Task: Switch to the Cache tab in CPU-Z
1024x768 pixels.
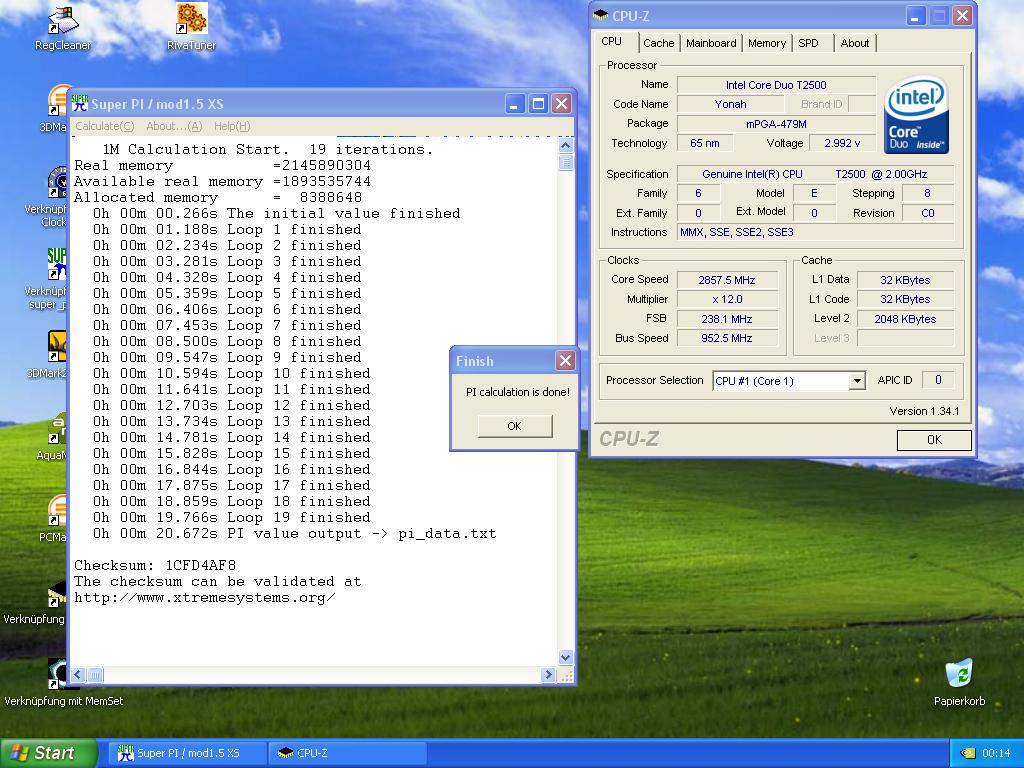Action: [658, 43]
